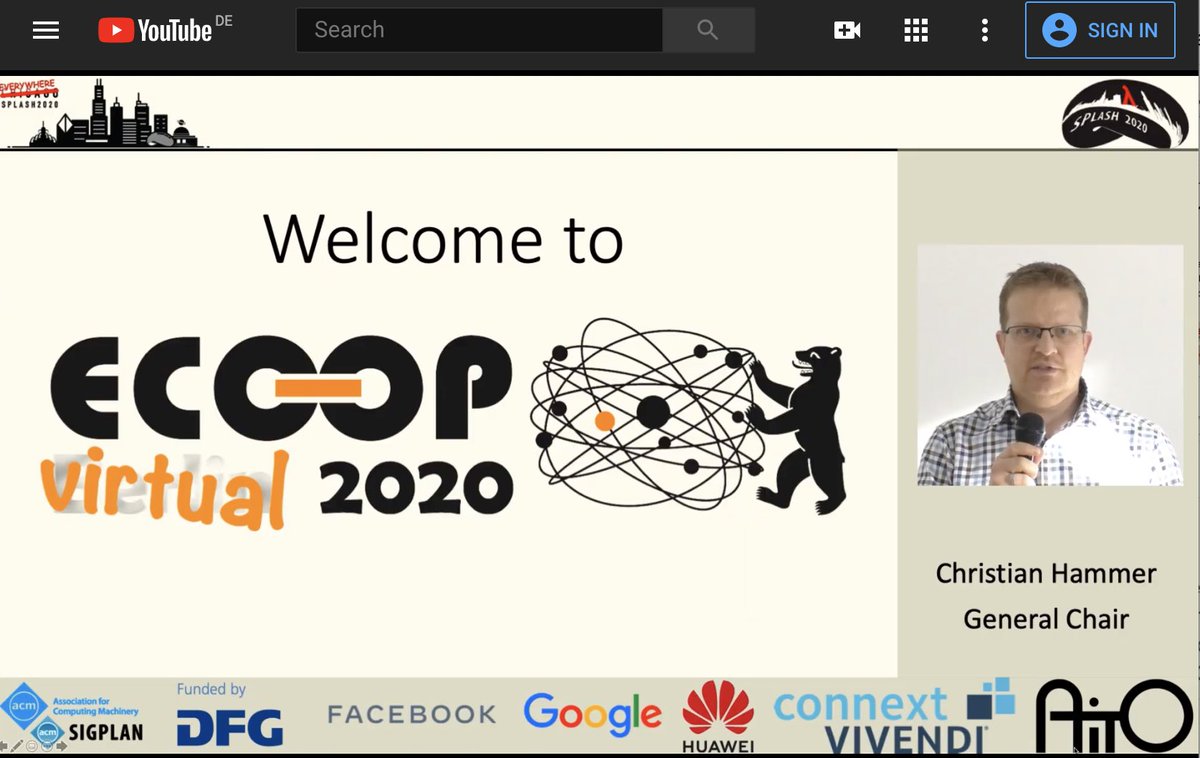The height and width of the screenshot is (758, 1200).
Task: Click the round SPLASH 2020 bean logo
Action: pyautogui.click(x=1125, y=114)
